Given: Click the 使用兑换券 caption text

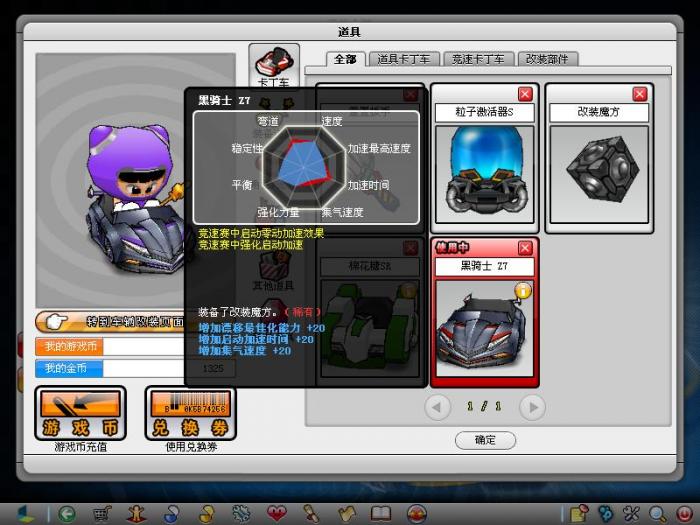Looking at the screenshot, I should click(191, 447).
